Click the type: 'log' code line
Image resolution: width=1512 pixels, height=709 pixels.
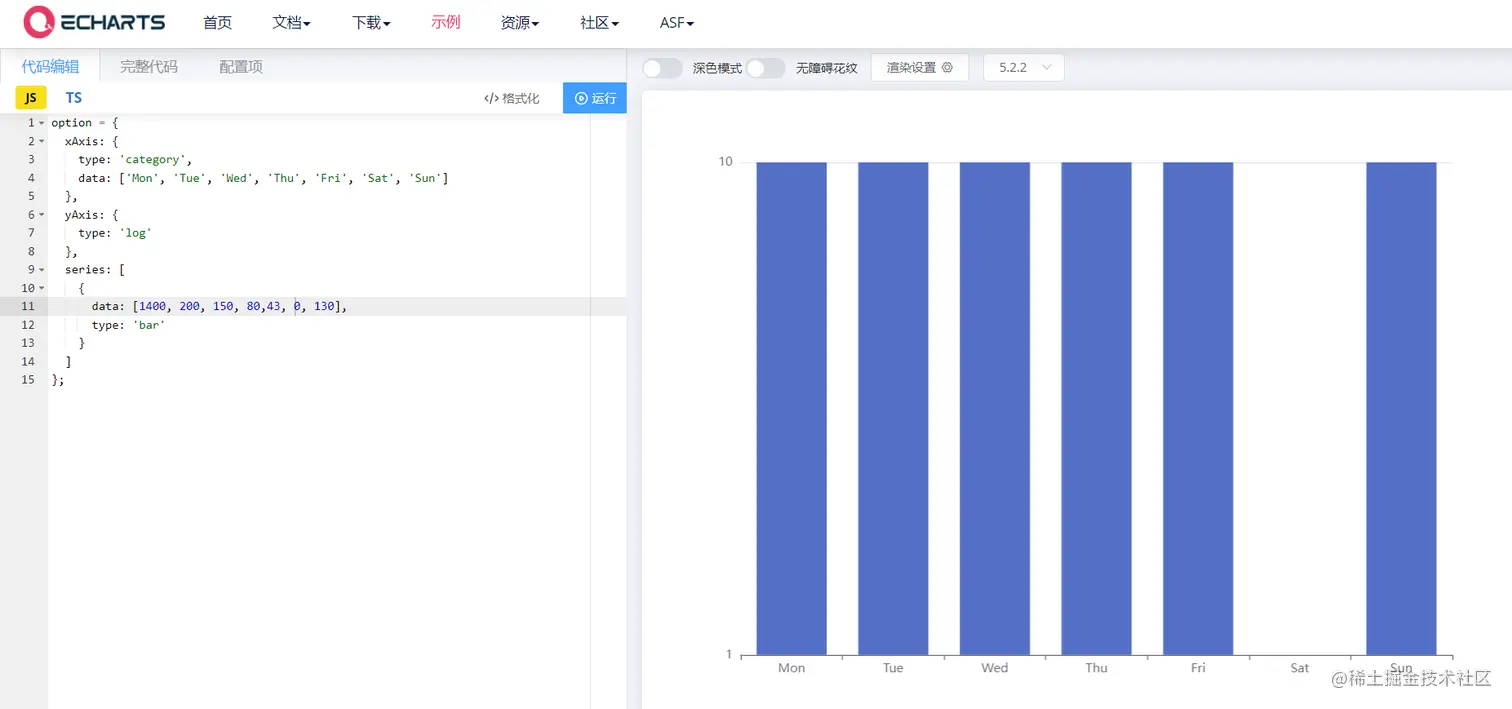(115, 233)
